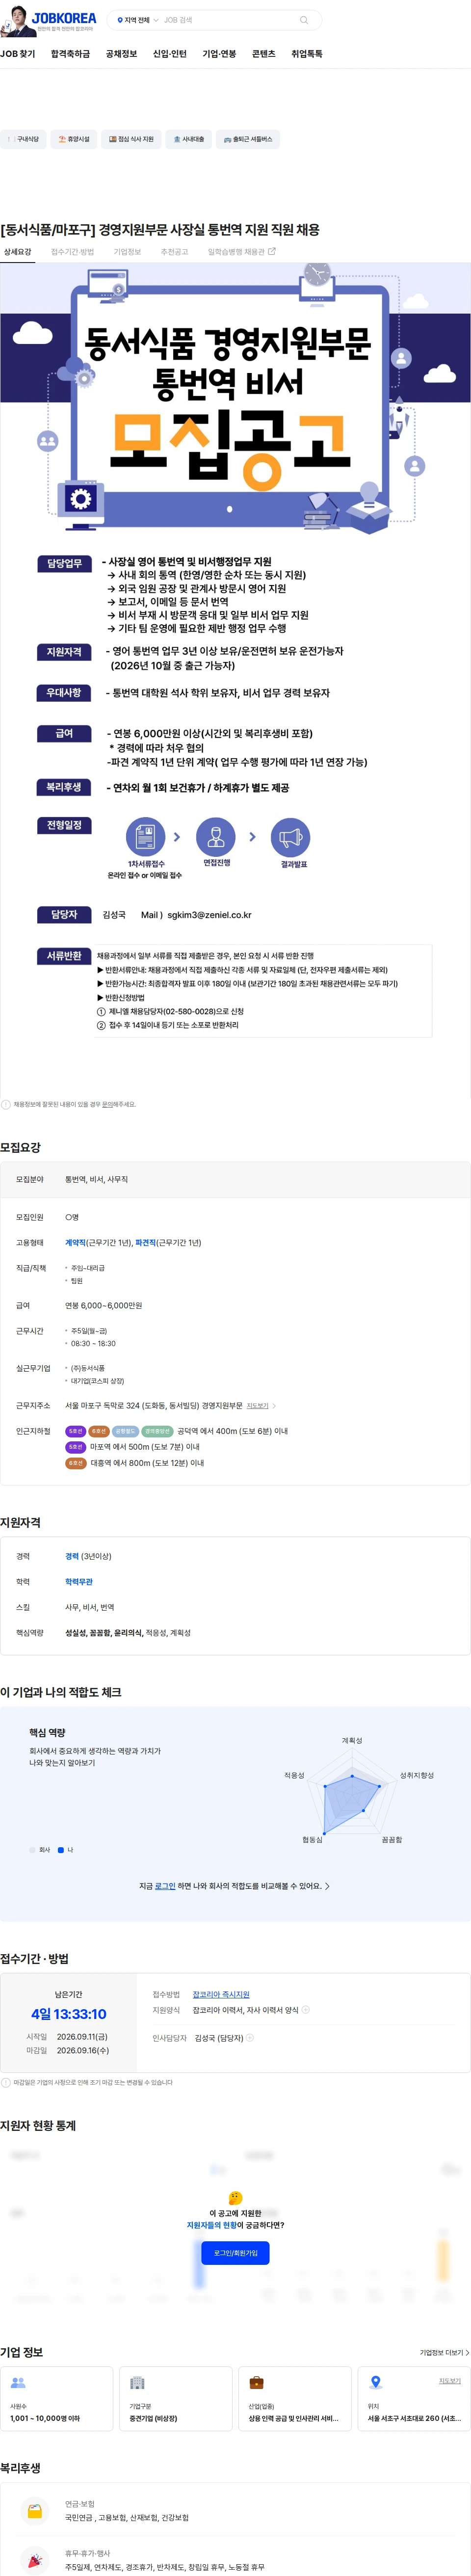Open the 콘텐츠 menu

click(263, 54)
